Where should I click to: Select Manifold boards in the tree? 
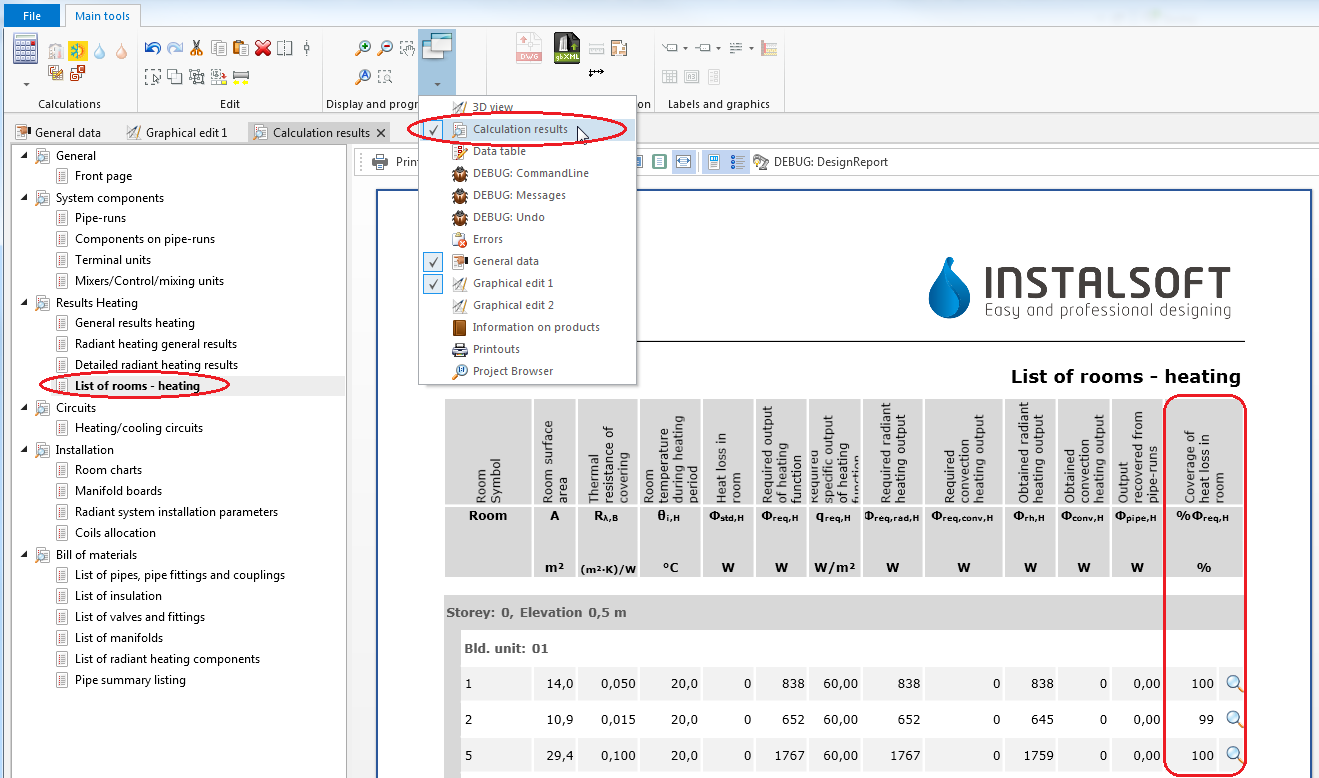tap(118, 491)
